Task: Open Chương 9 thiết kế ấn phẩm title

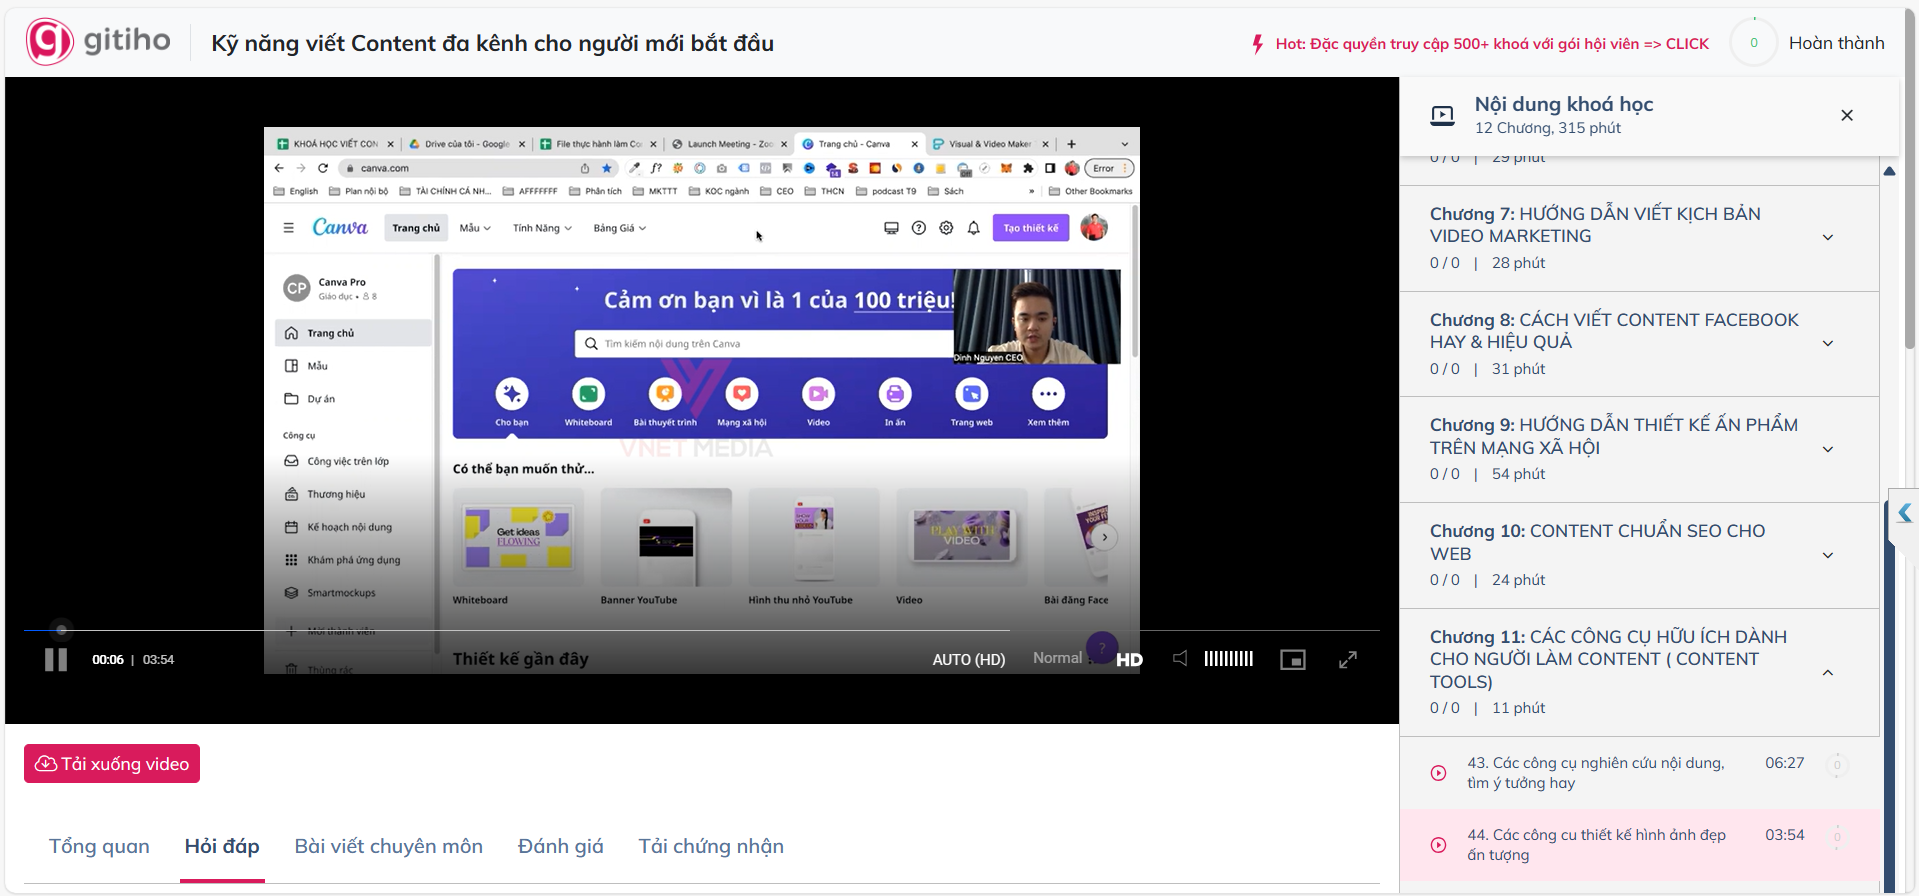Action: 1614,436
